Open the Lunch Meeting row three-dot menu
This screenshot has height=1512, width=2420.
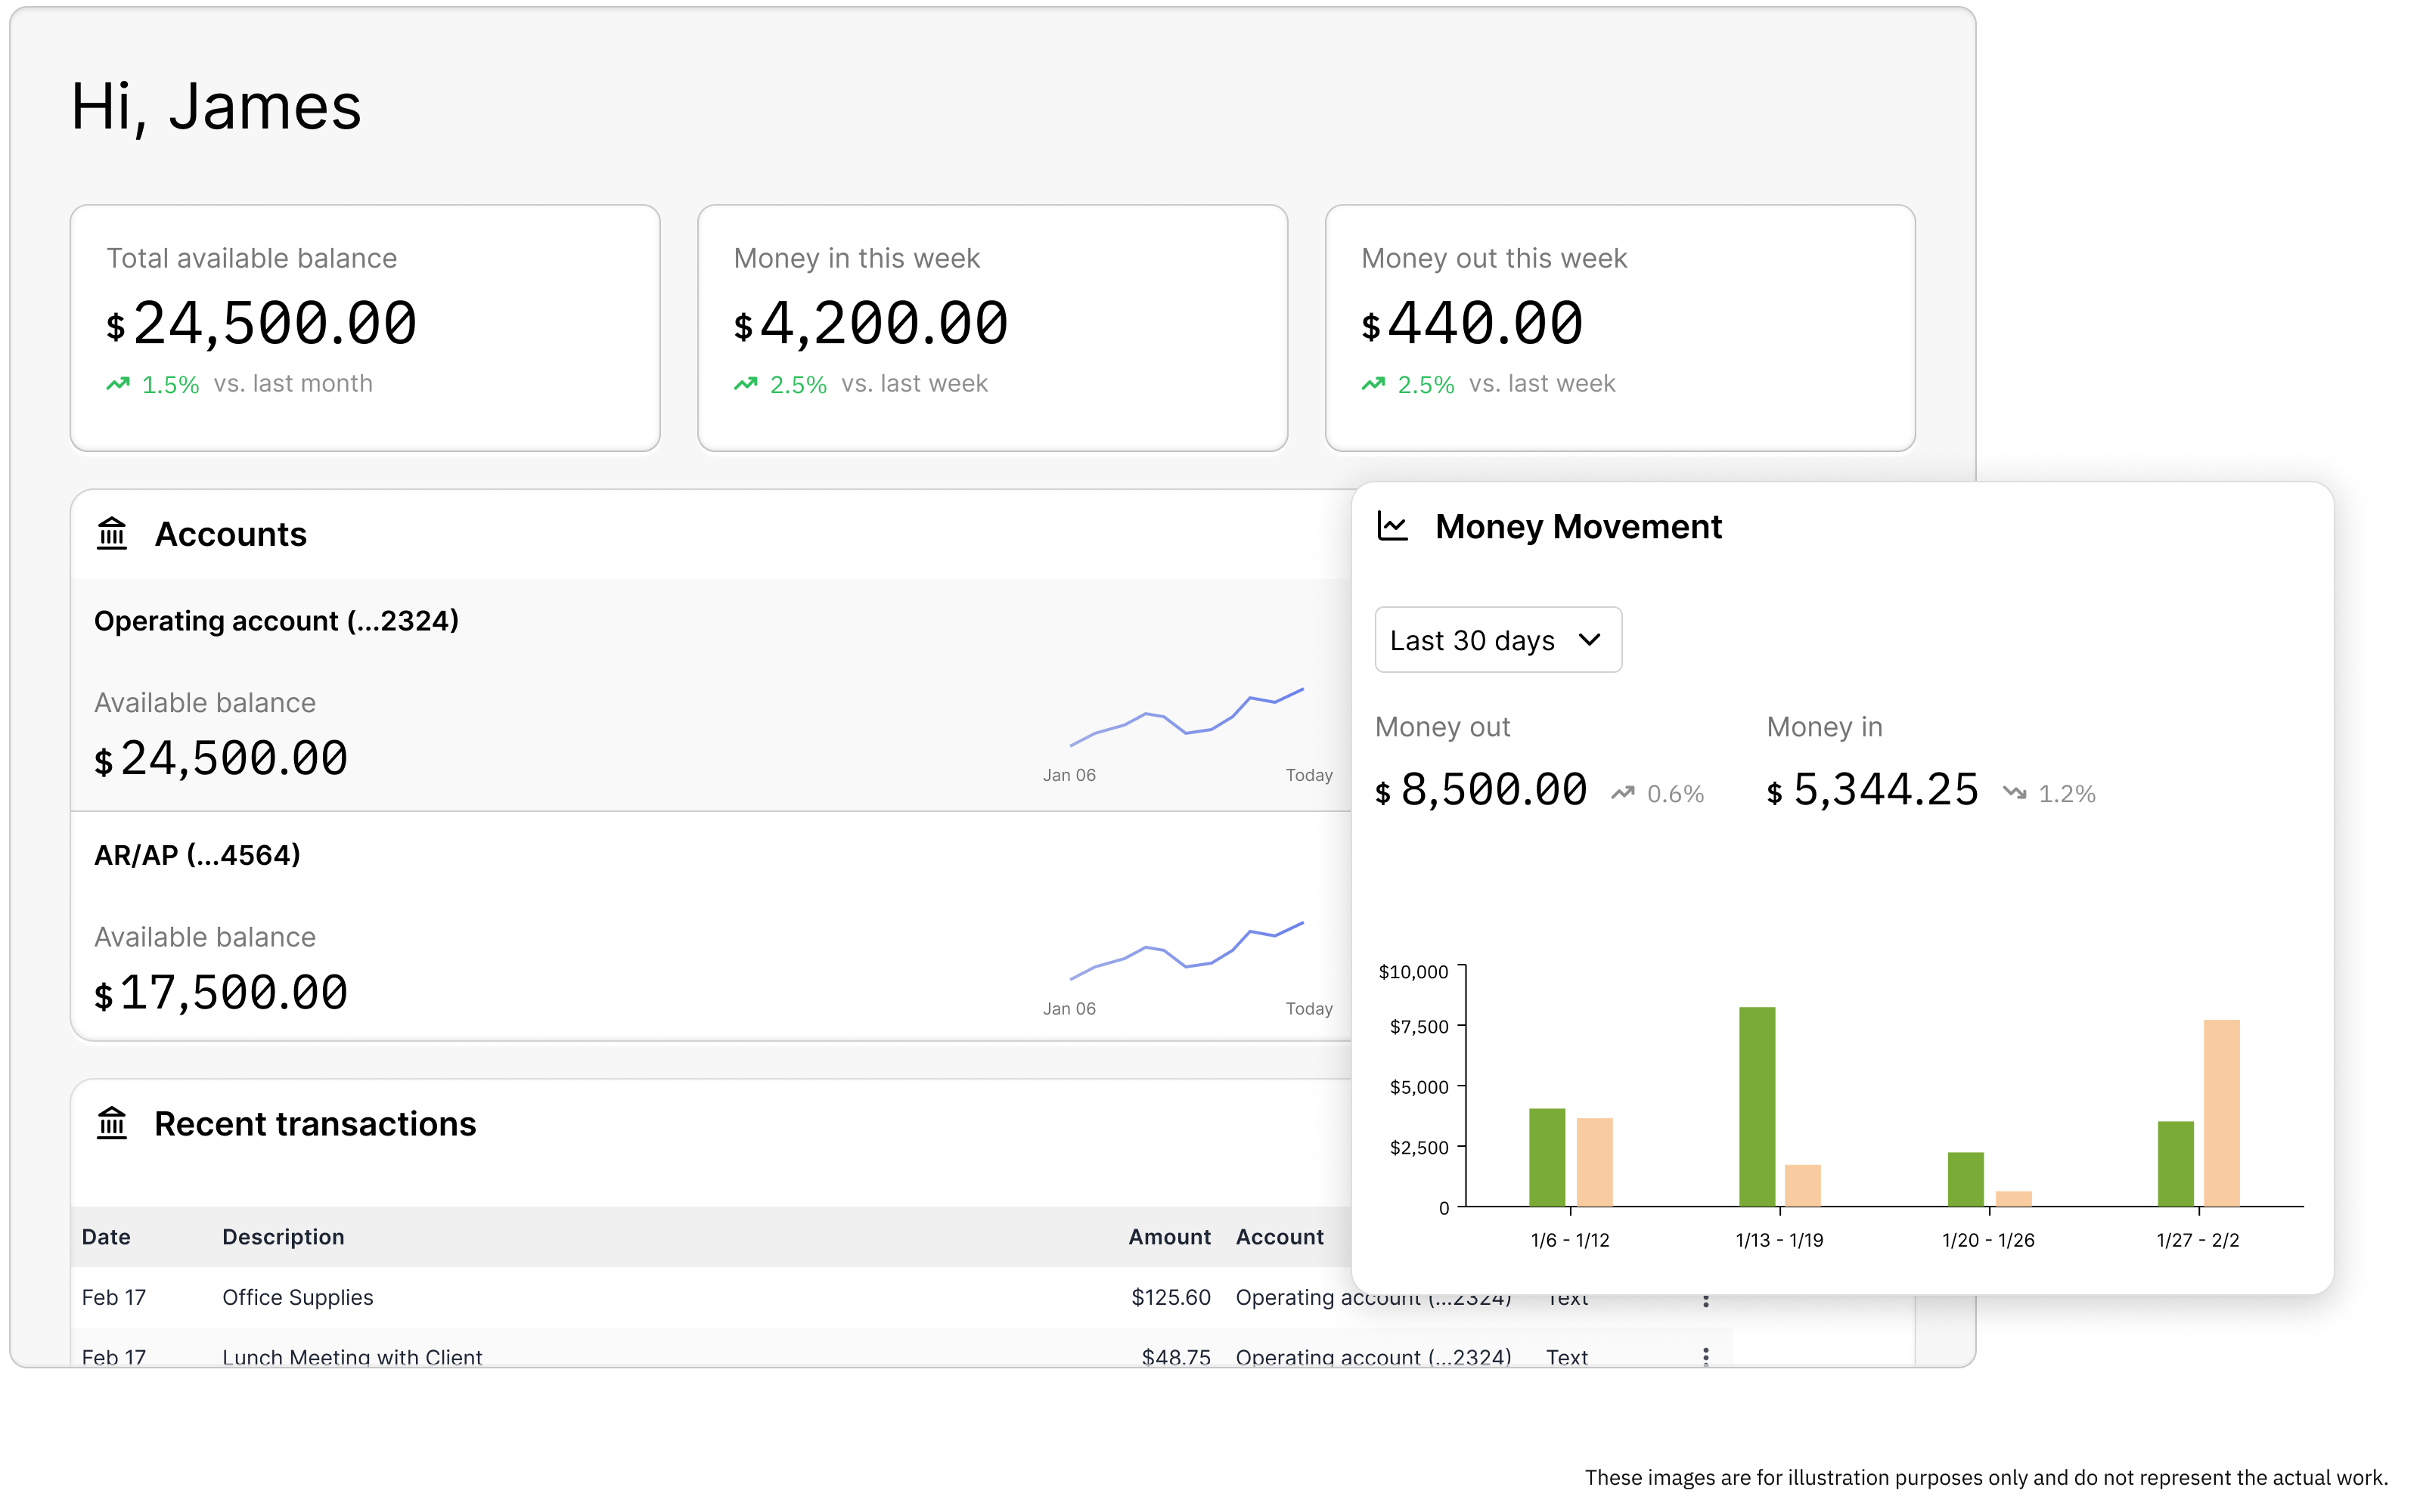pos(1705,1356)
